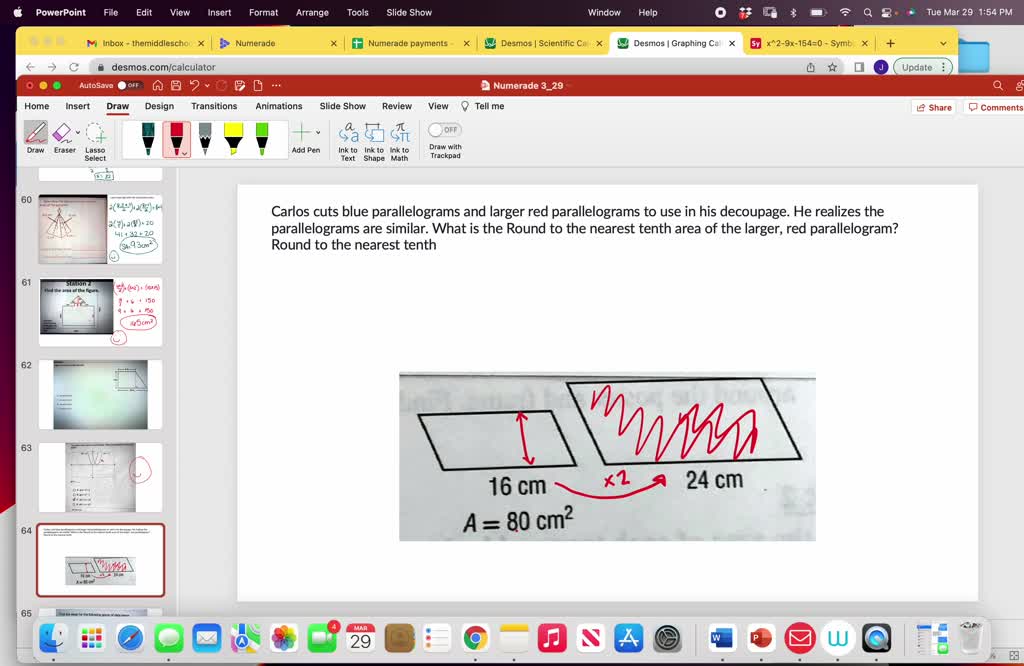Open the Add Pen dropdown arrow
Image resolution: width=1024 pixels, height=666 pixels.
[318, 132]
